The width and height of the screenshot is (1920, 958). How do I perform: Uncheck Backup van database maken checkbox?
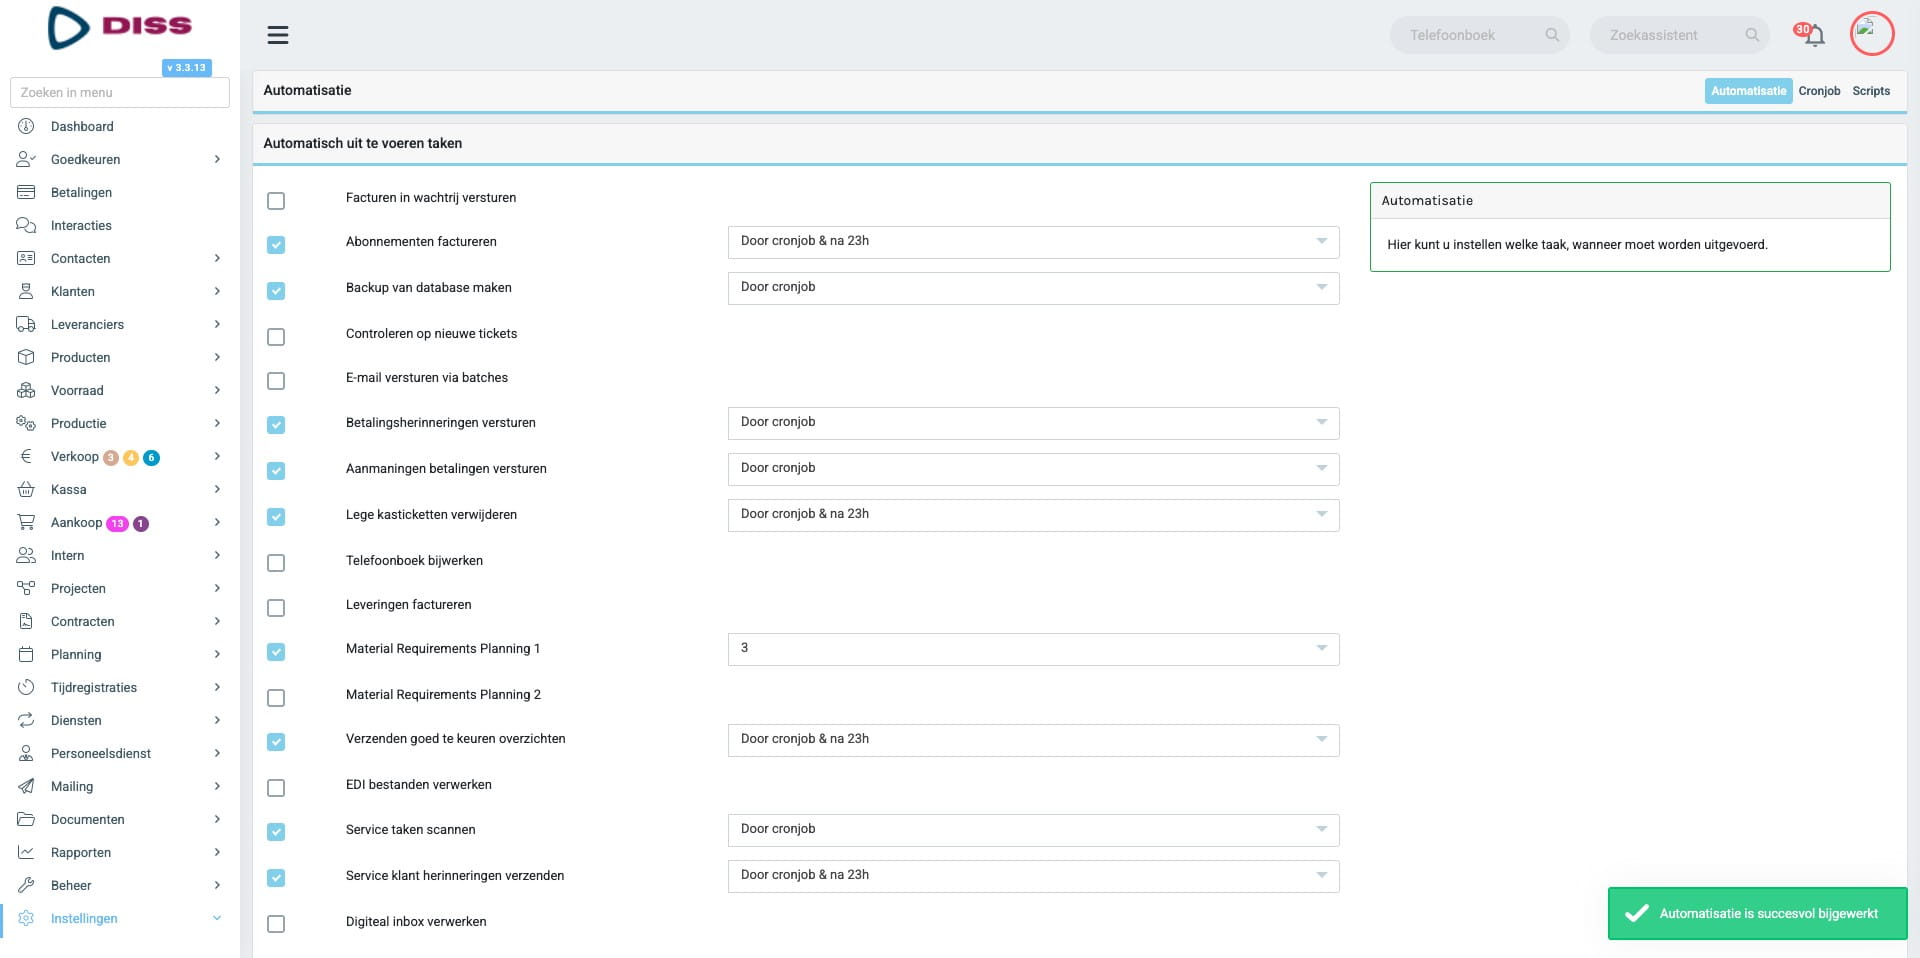pyautogui.click(x=276, y=291)
